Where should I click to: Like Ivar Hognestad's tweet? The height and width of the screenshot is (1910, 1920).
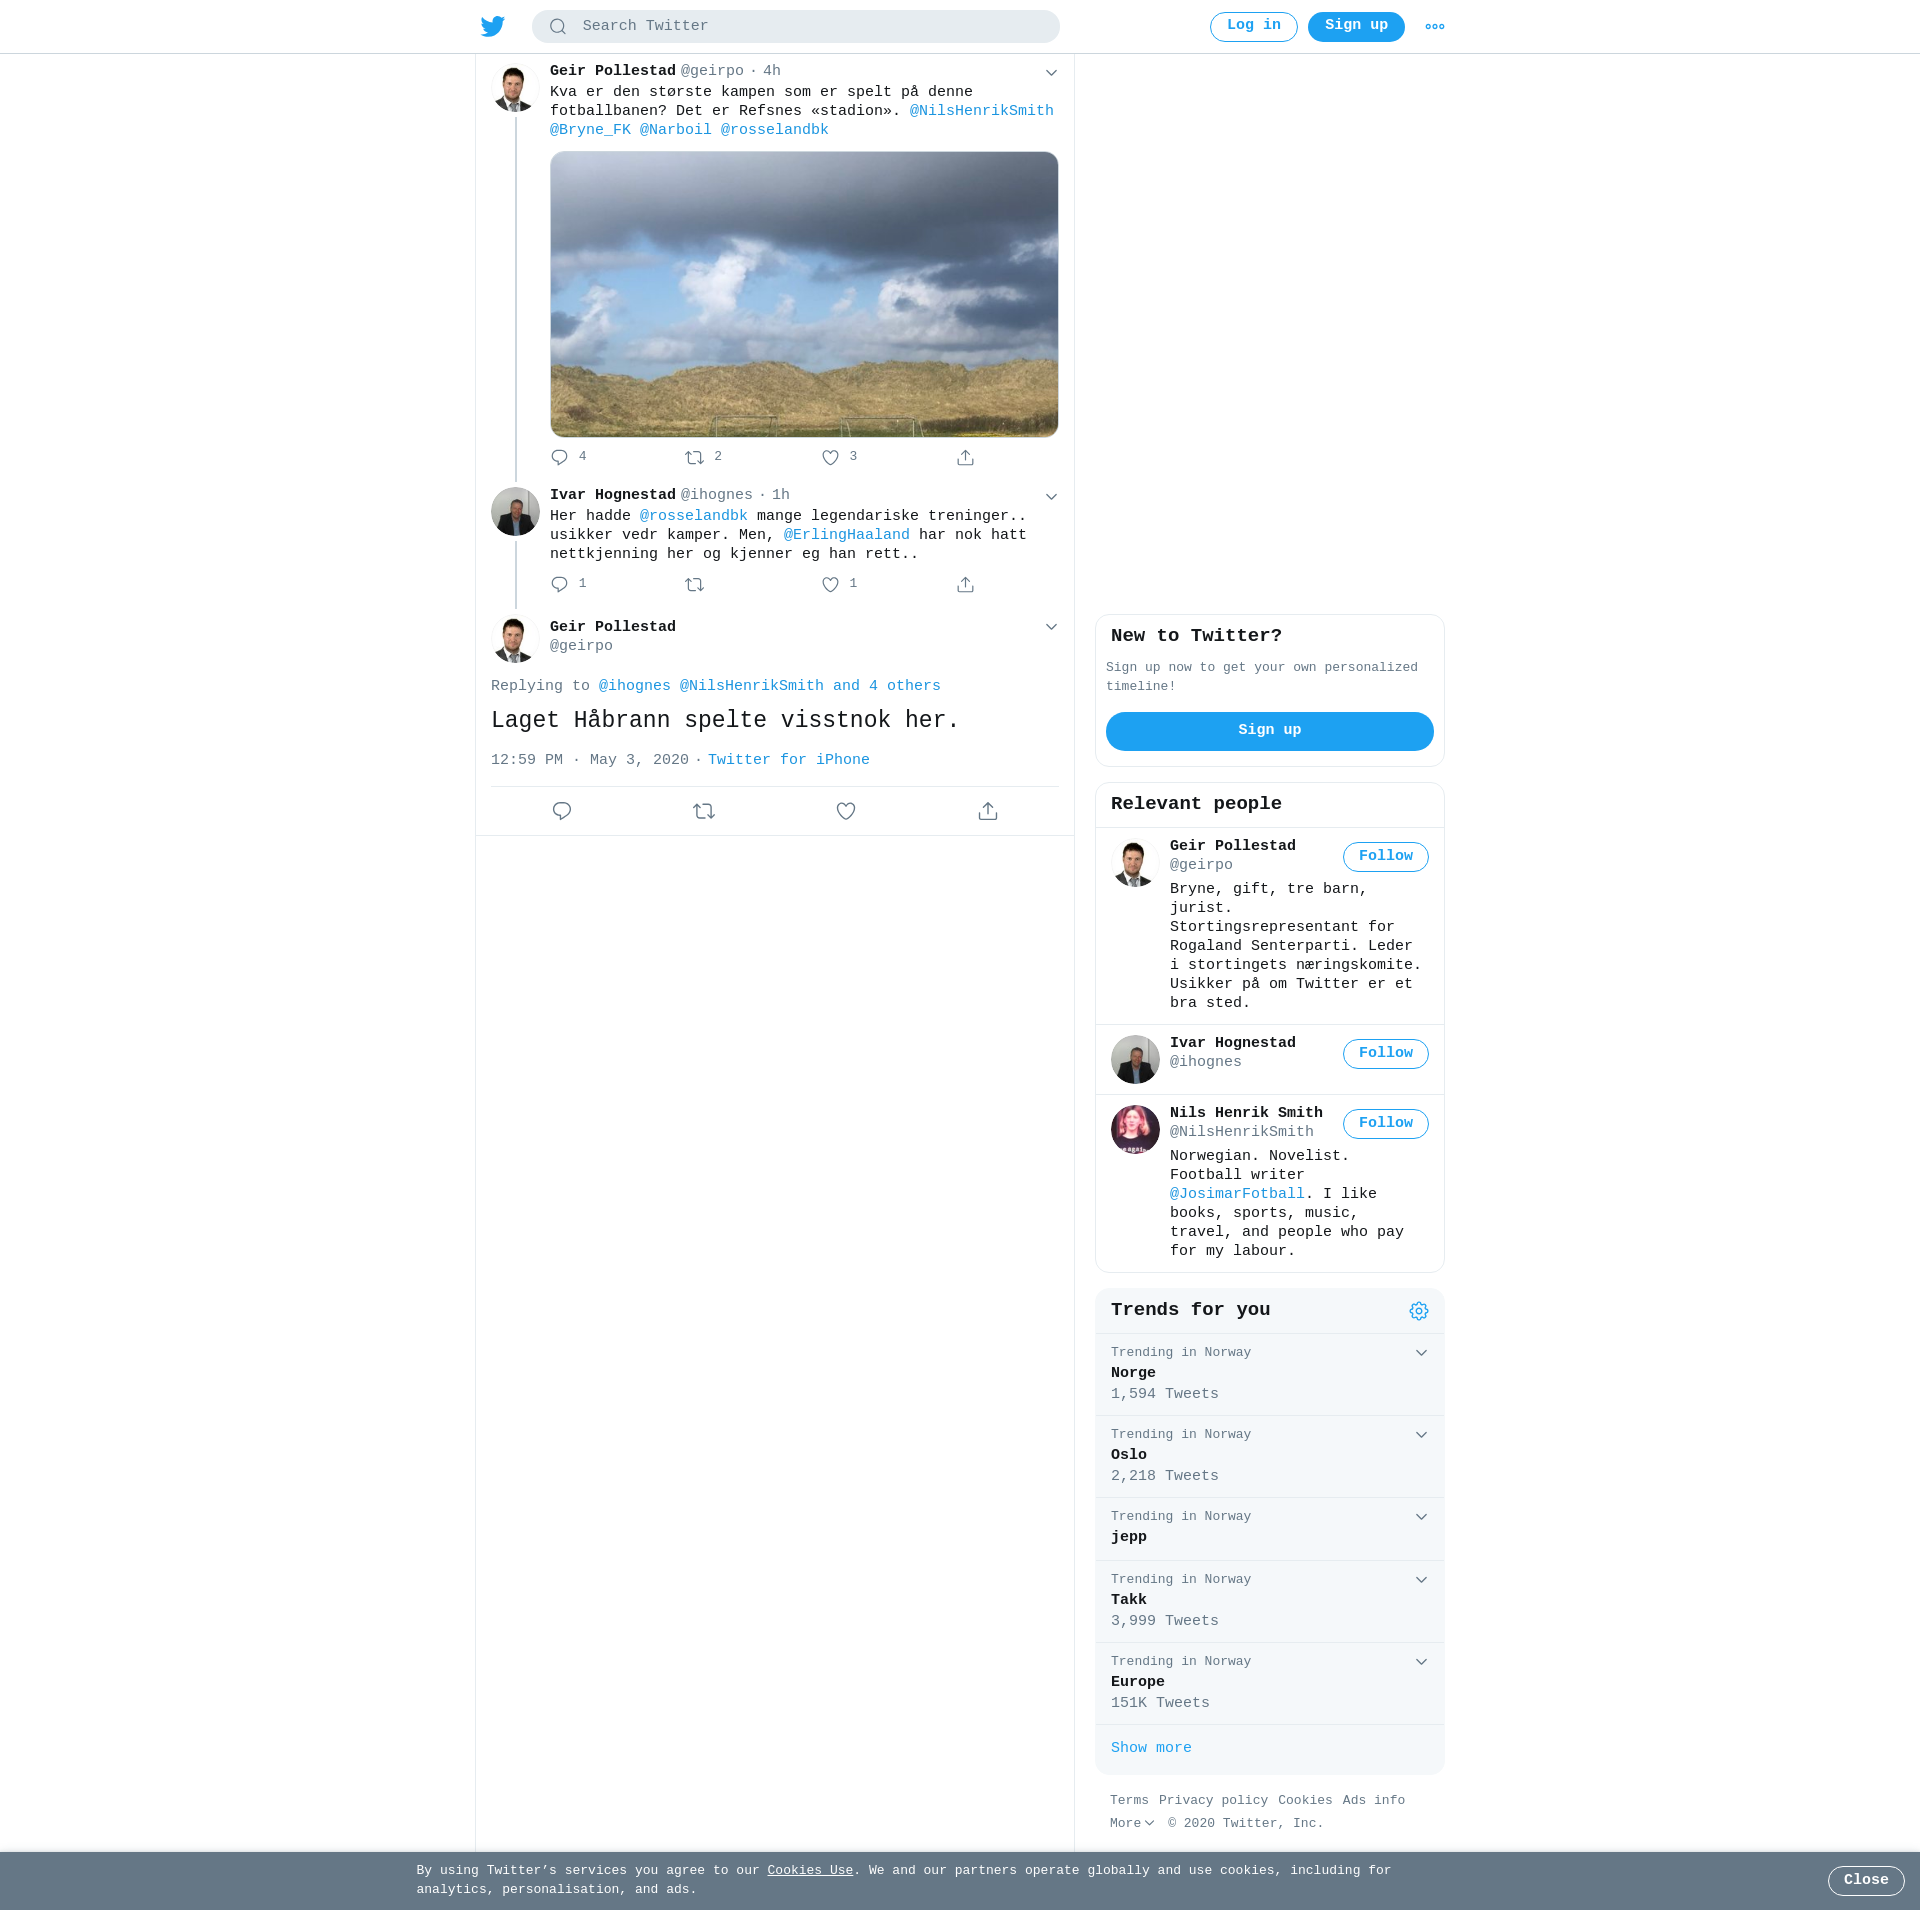point(831,584)
